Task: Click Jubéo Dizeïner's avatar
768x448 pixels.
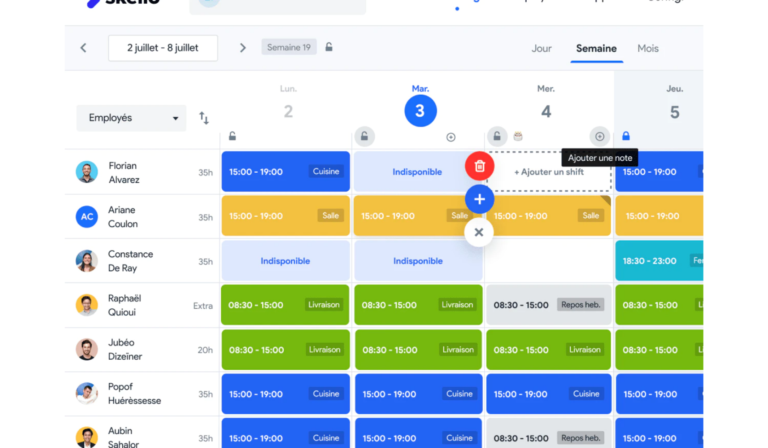Action: 87,350
